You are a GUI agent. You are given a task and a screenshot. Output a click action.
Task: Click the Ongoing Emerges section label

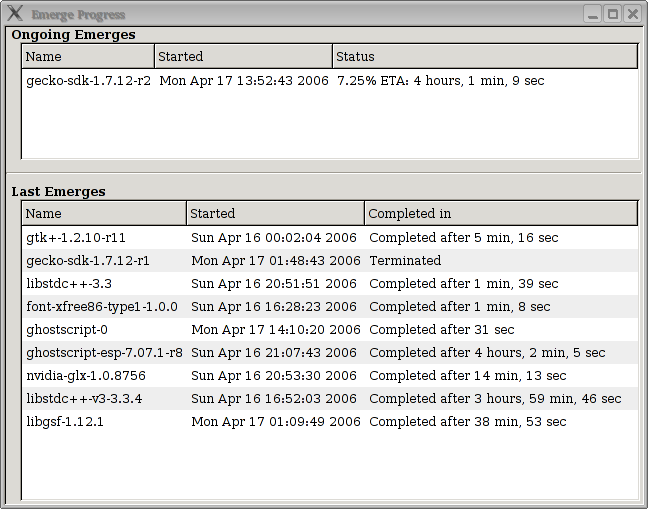click(x=73, y=35)
